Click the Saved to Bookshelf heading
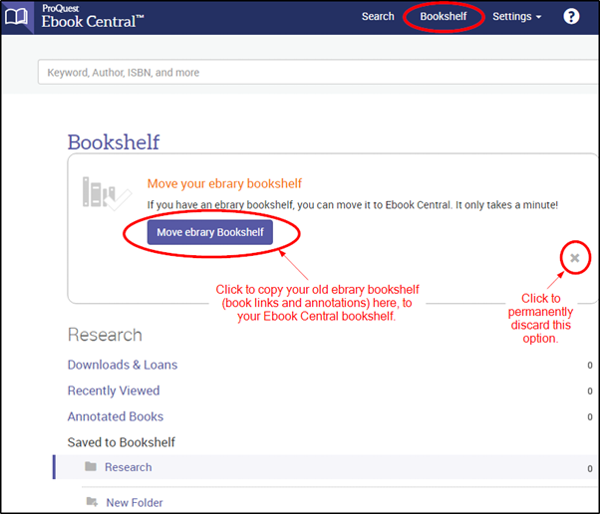600x514 pixels. tap(121, 442)
